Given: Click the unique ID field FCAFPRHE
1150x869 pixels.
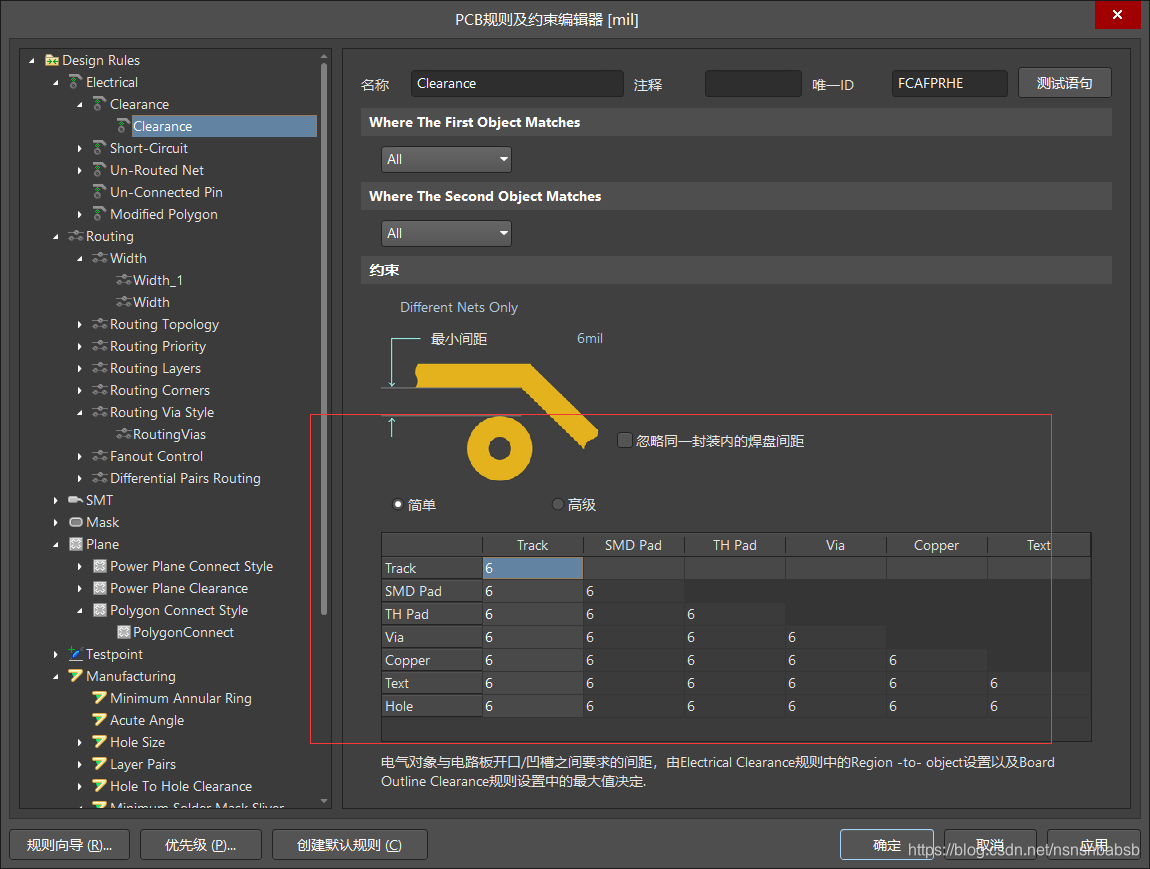Looking at the screenshot, I should coord(950,84).
